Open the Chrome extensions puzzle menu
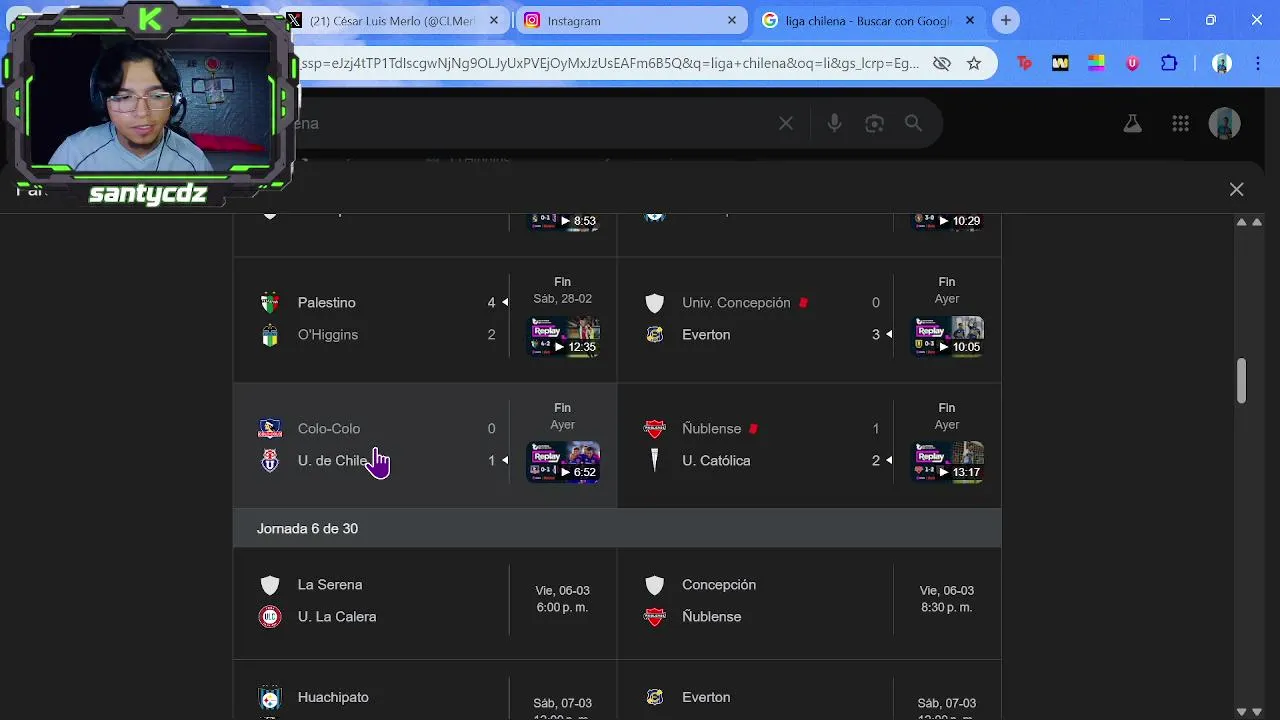Screen dimensions: 1280x720 [1169, 63]
